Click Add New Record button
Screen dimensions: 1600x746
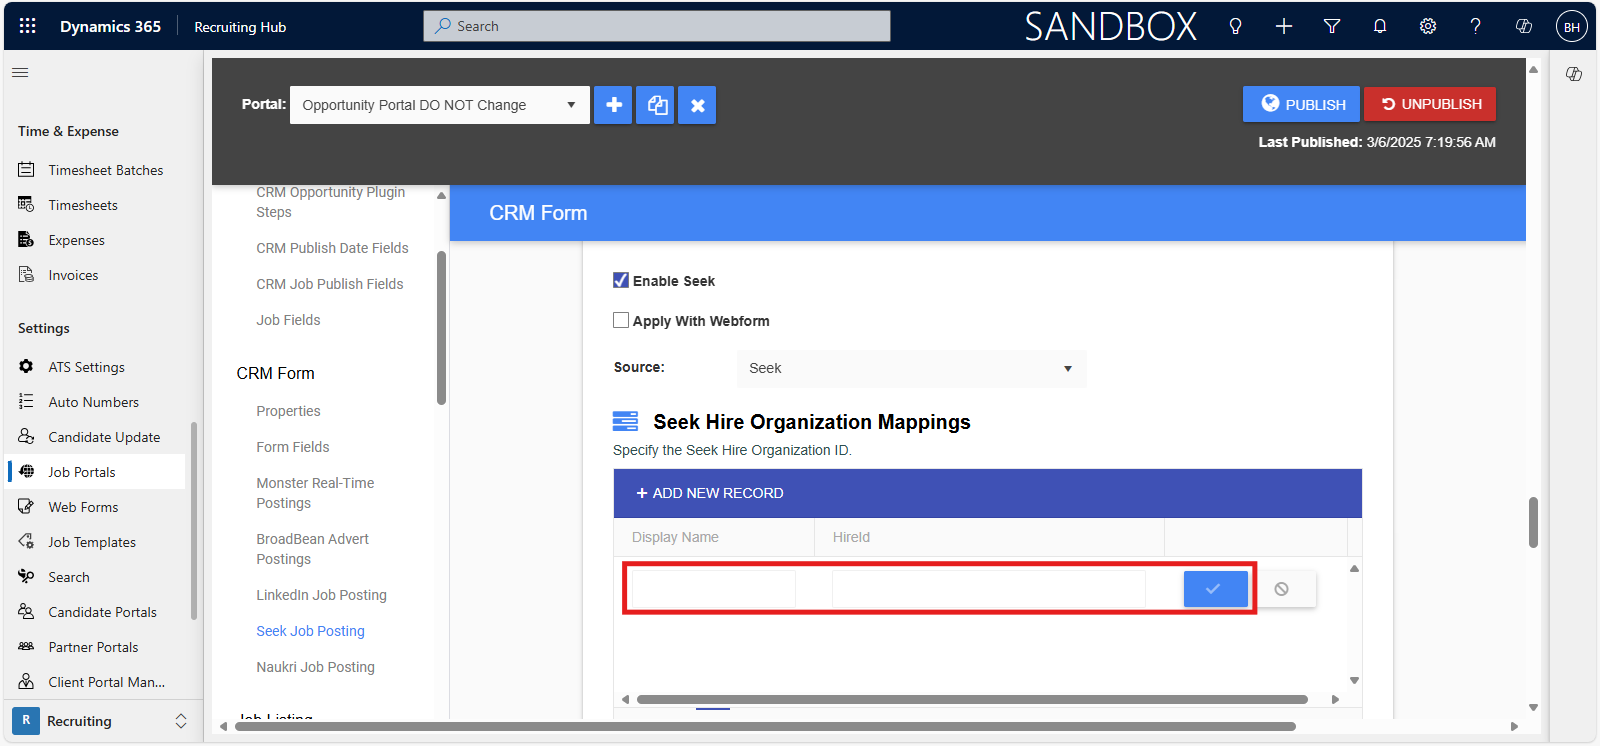coord(710,493)
